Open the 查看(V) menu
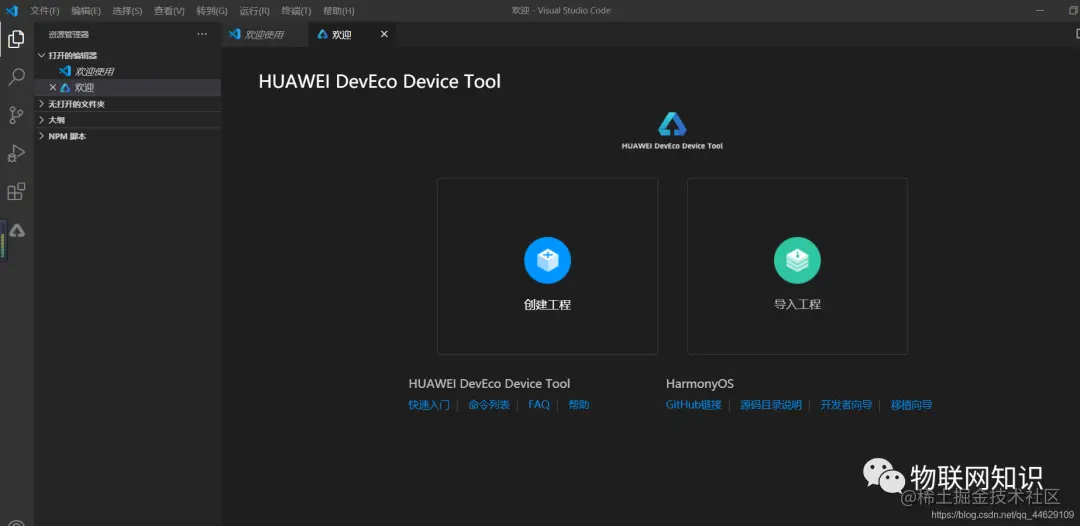The height and width of the screenshot is (526, 1080). pos(169,11)
